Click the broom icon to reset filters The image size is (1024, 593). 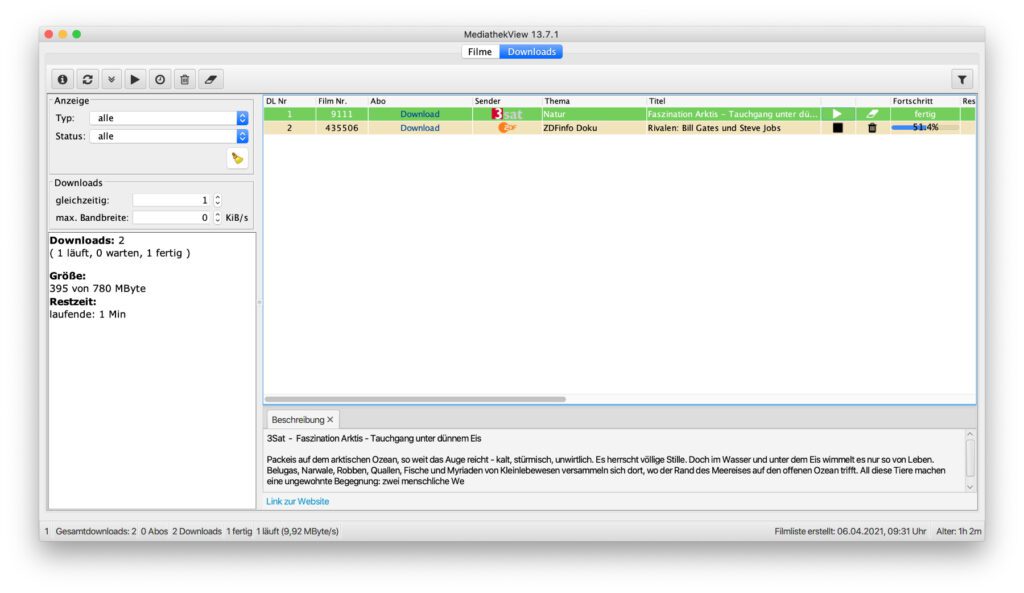pos(237,158)
